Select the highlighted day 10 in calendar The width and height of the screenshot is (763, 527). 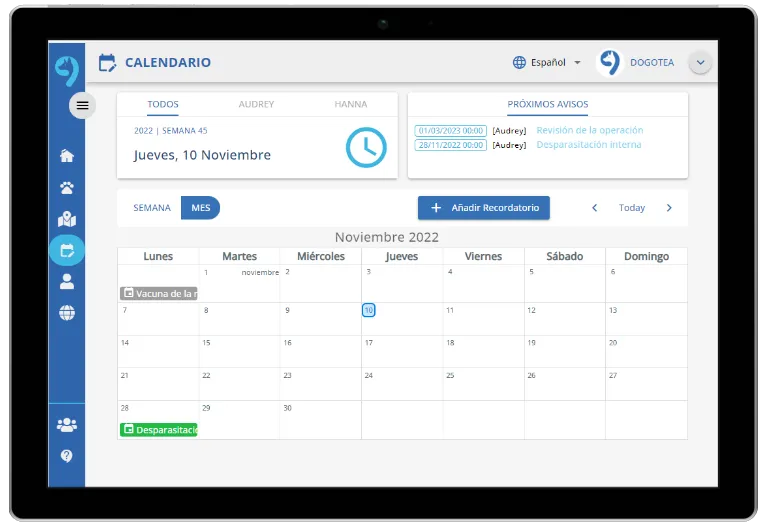pos(369,310)
